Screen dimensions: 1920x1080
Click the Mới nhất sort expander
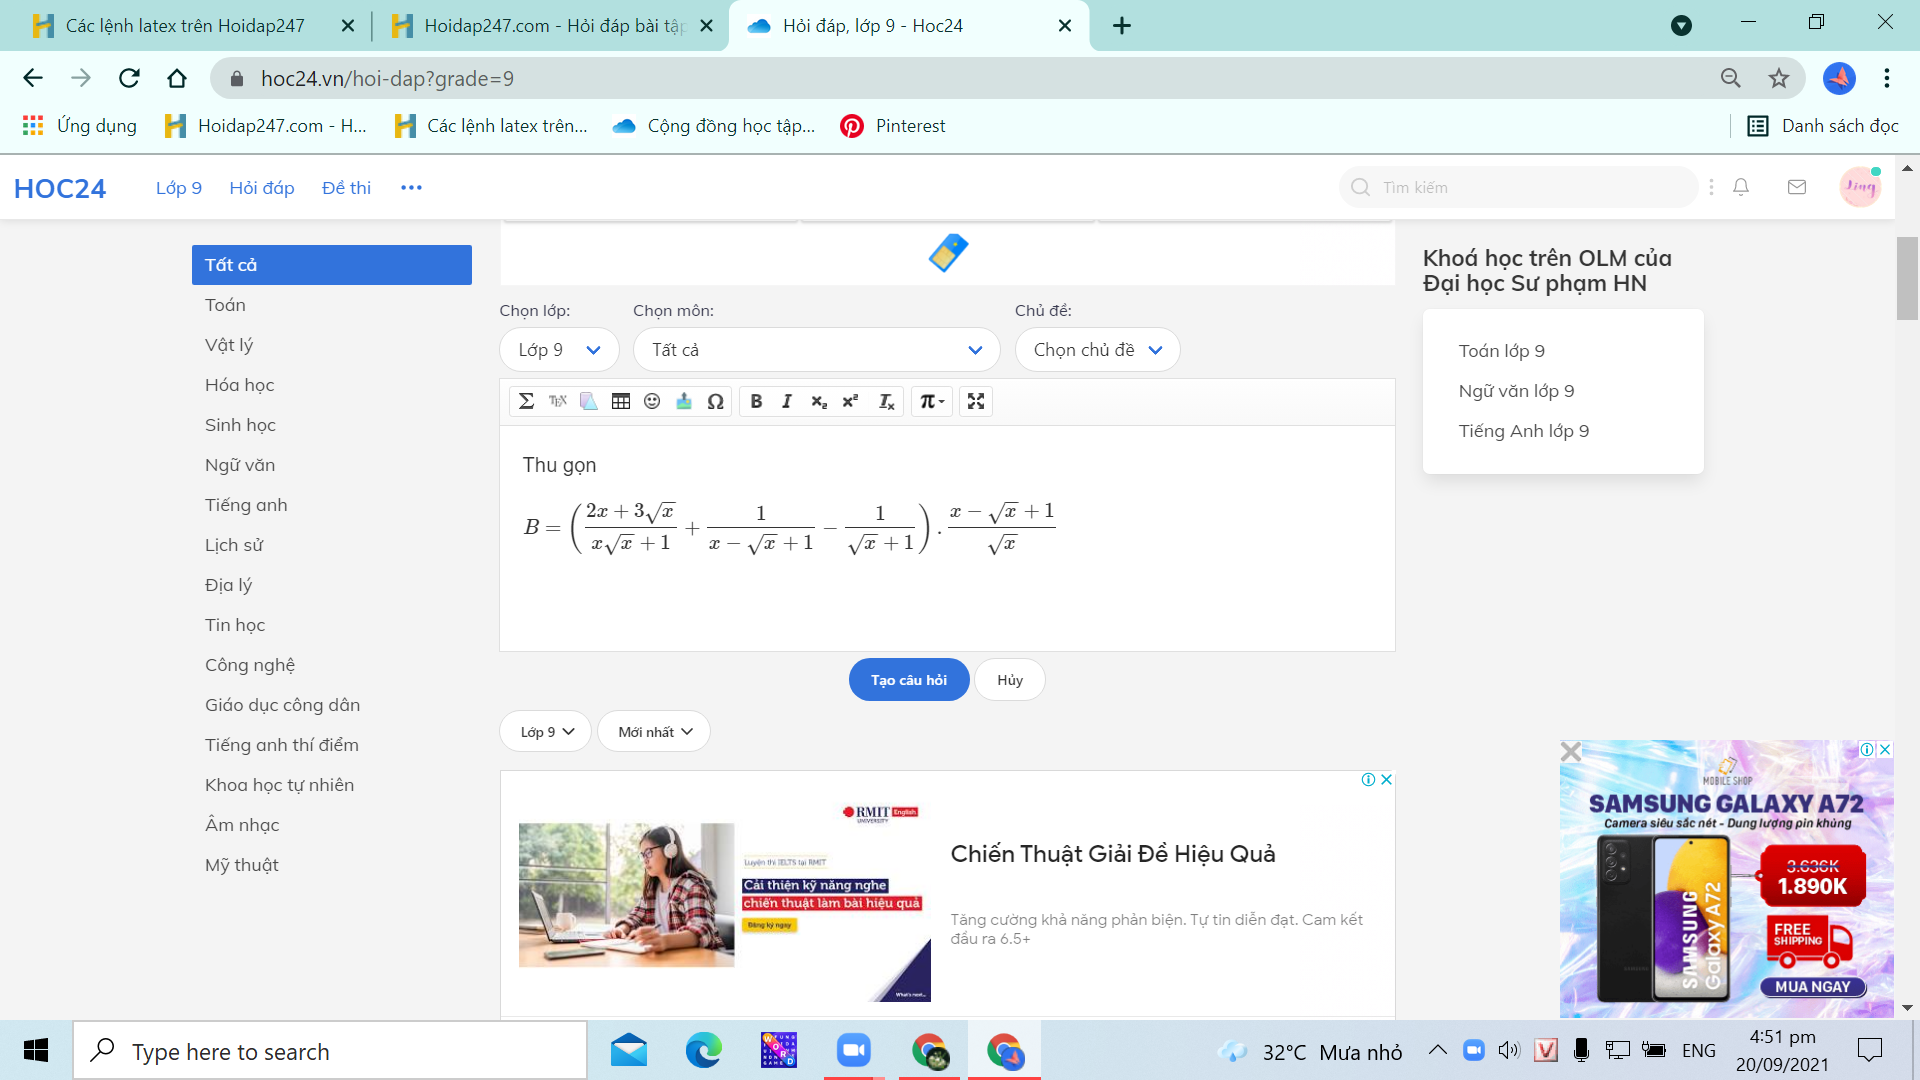coord(654,731)
